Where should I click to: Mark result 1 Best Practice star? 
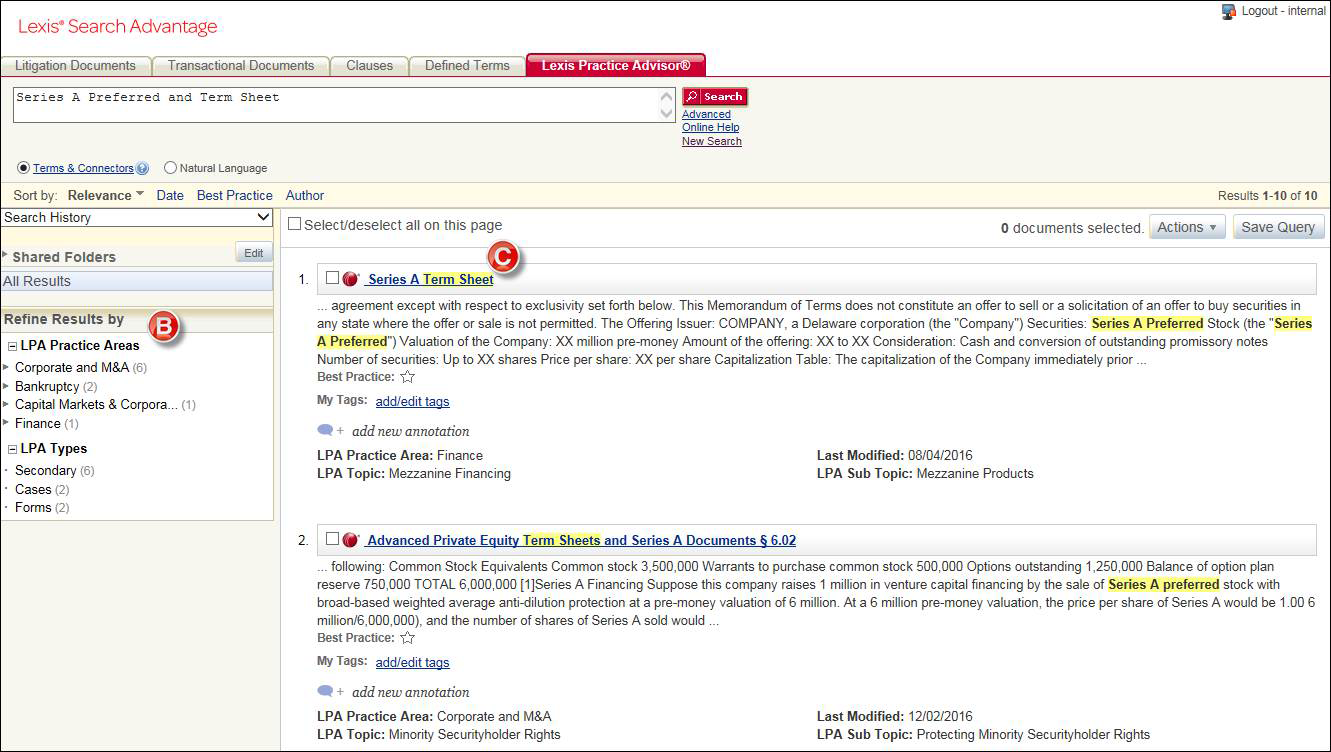[407, 377]
